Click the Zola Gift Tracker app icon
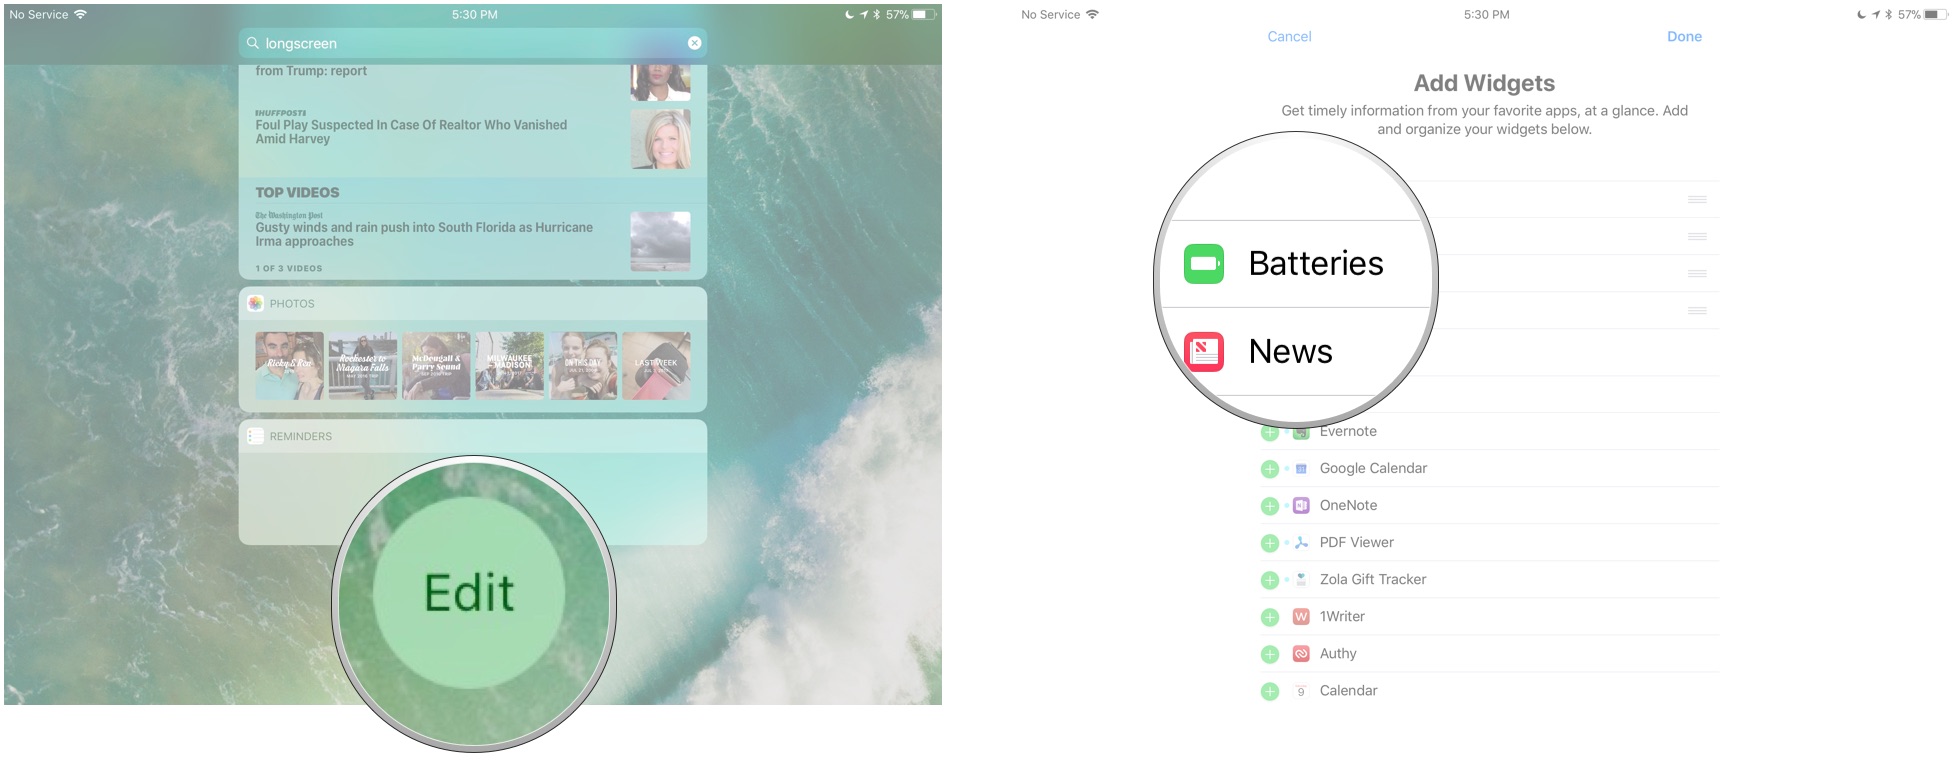Screen dimensions: 1958x760 click(1301, 579)
